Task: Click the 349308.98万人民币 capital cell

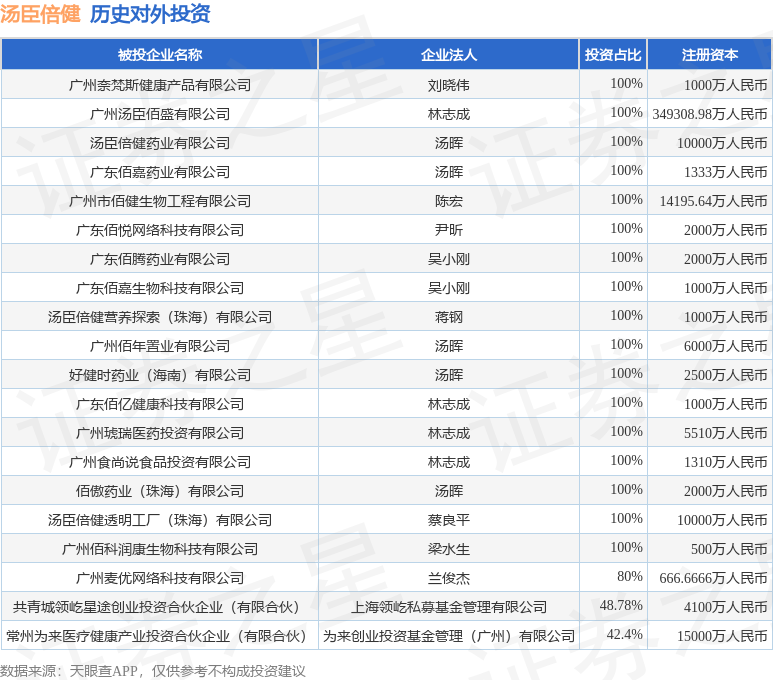Action: point(710,114)
